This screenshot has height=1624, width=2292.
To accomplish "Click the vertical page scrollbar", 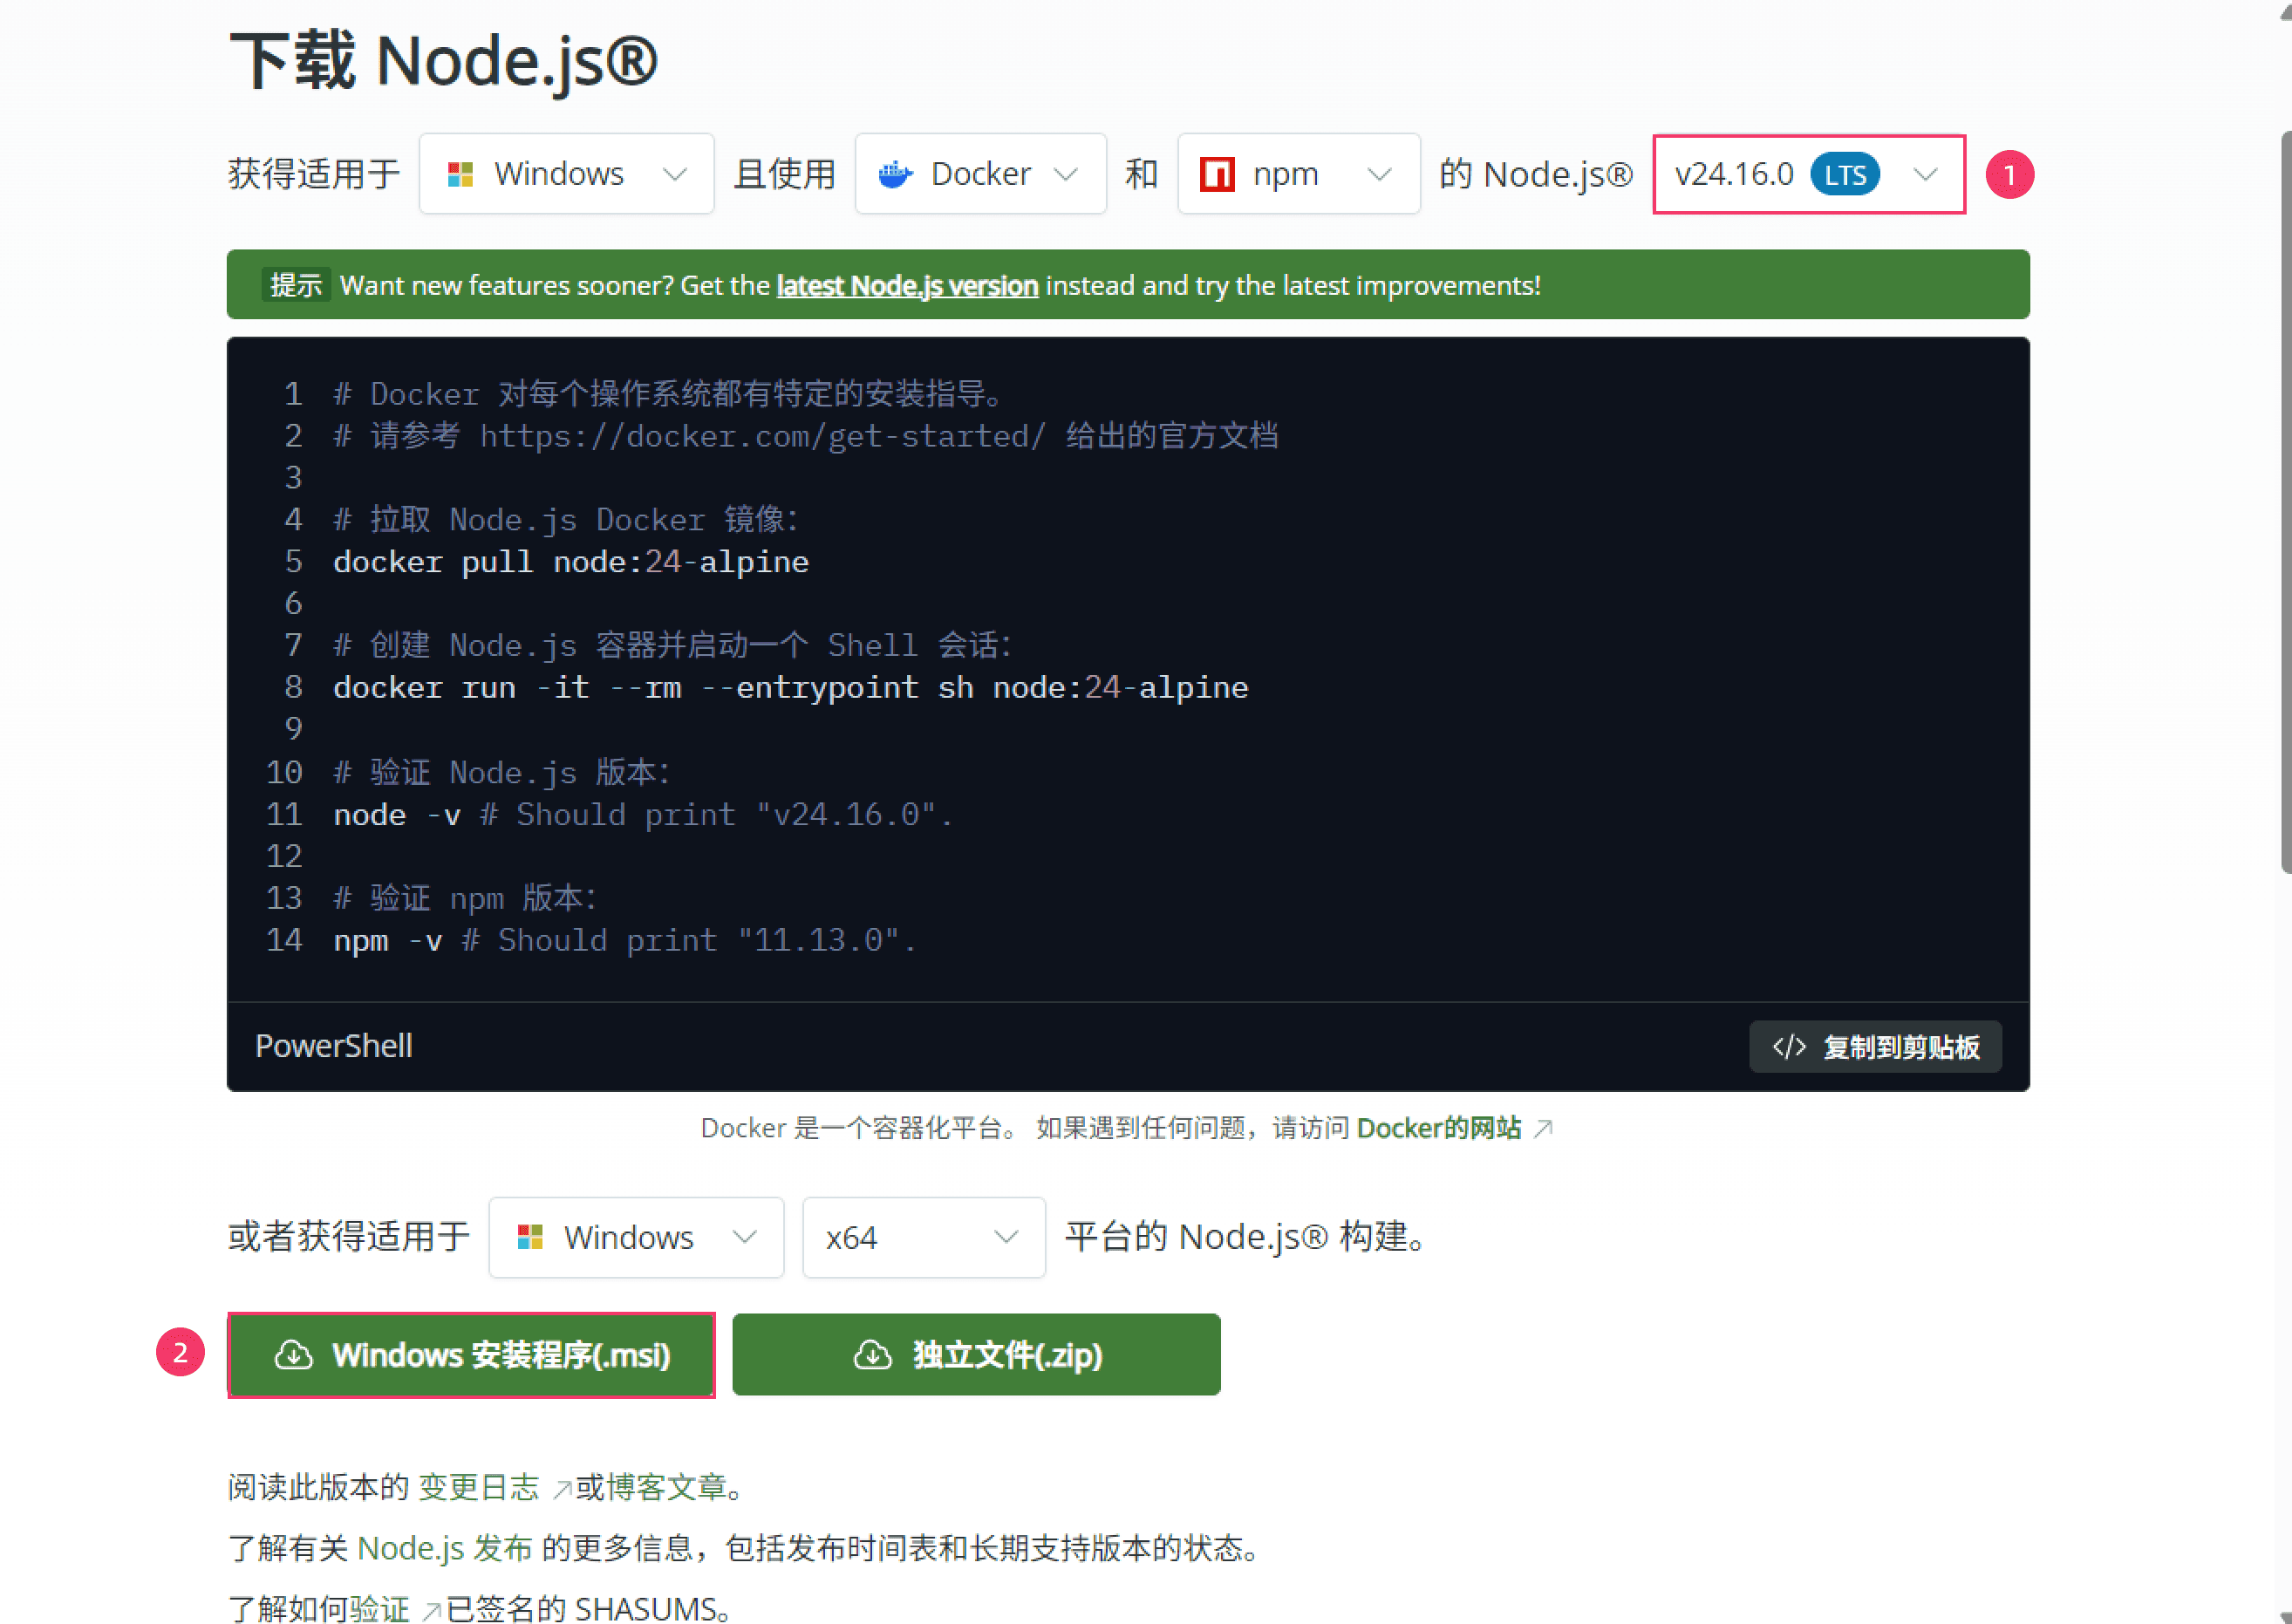I will click(x=2284, y=500).
